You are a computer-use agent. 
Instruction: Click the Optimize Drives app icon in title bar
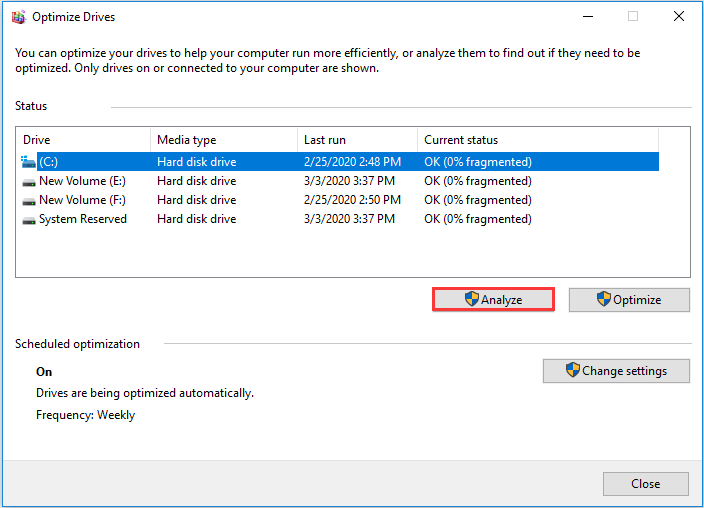pyautogui.click(x=19, y=17)
